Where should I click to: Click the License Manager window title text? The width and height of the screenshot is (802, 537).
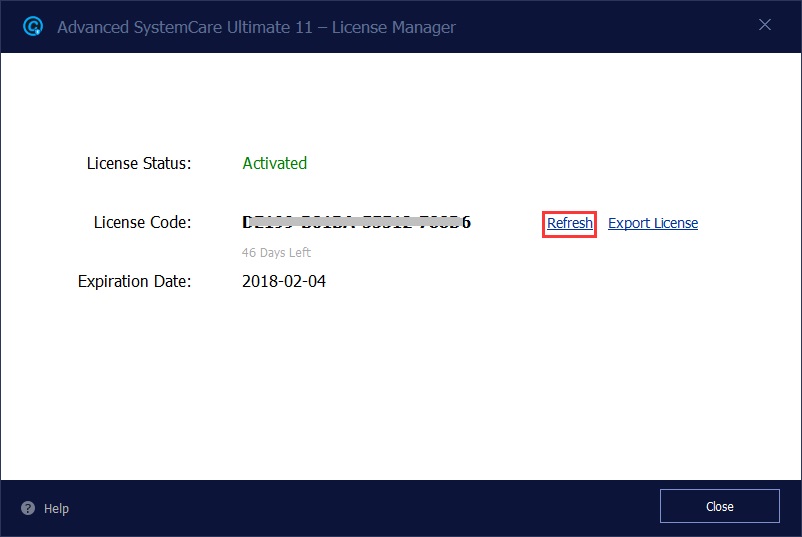256,27
